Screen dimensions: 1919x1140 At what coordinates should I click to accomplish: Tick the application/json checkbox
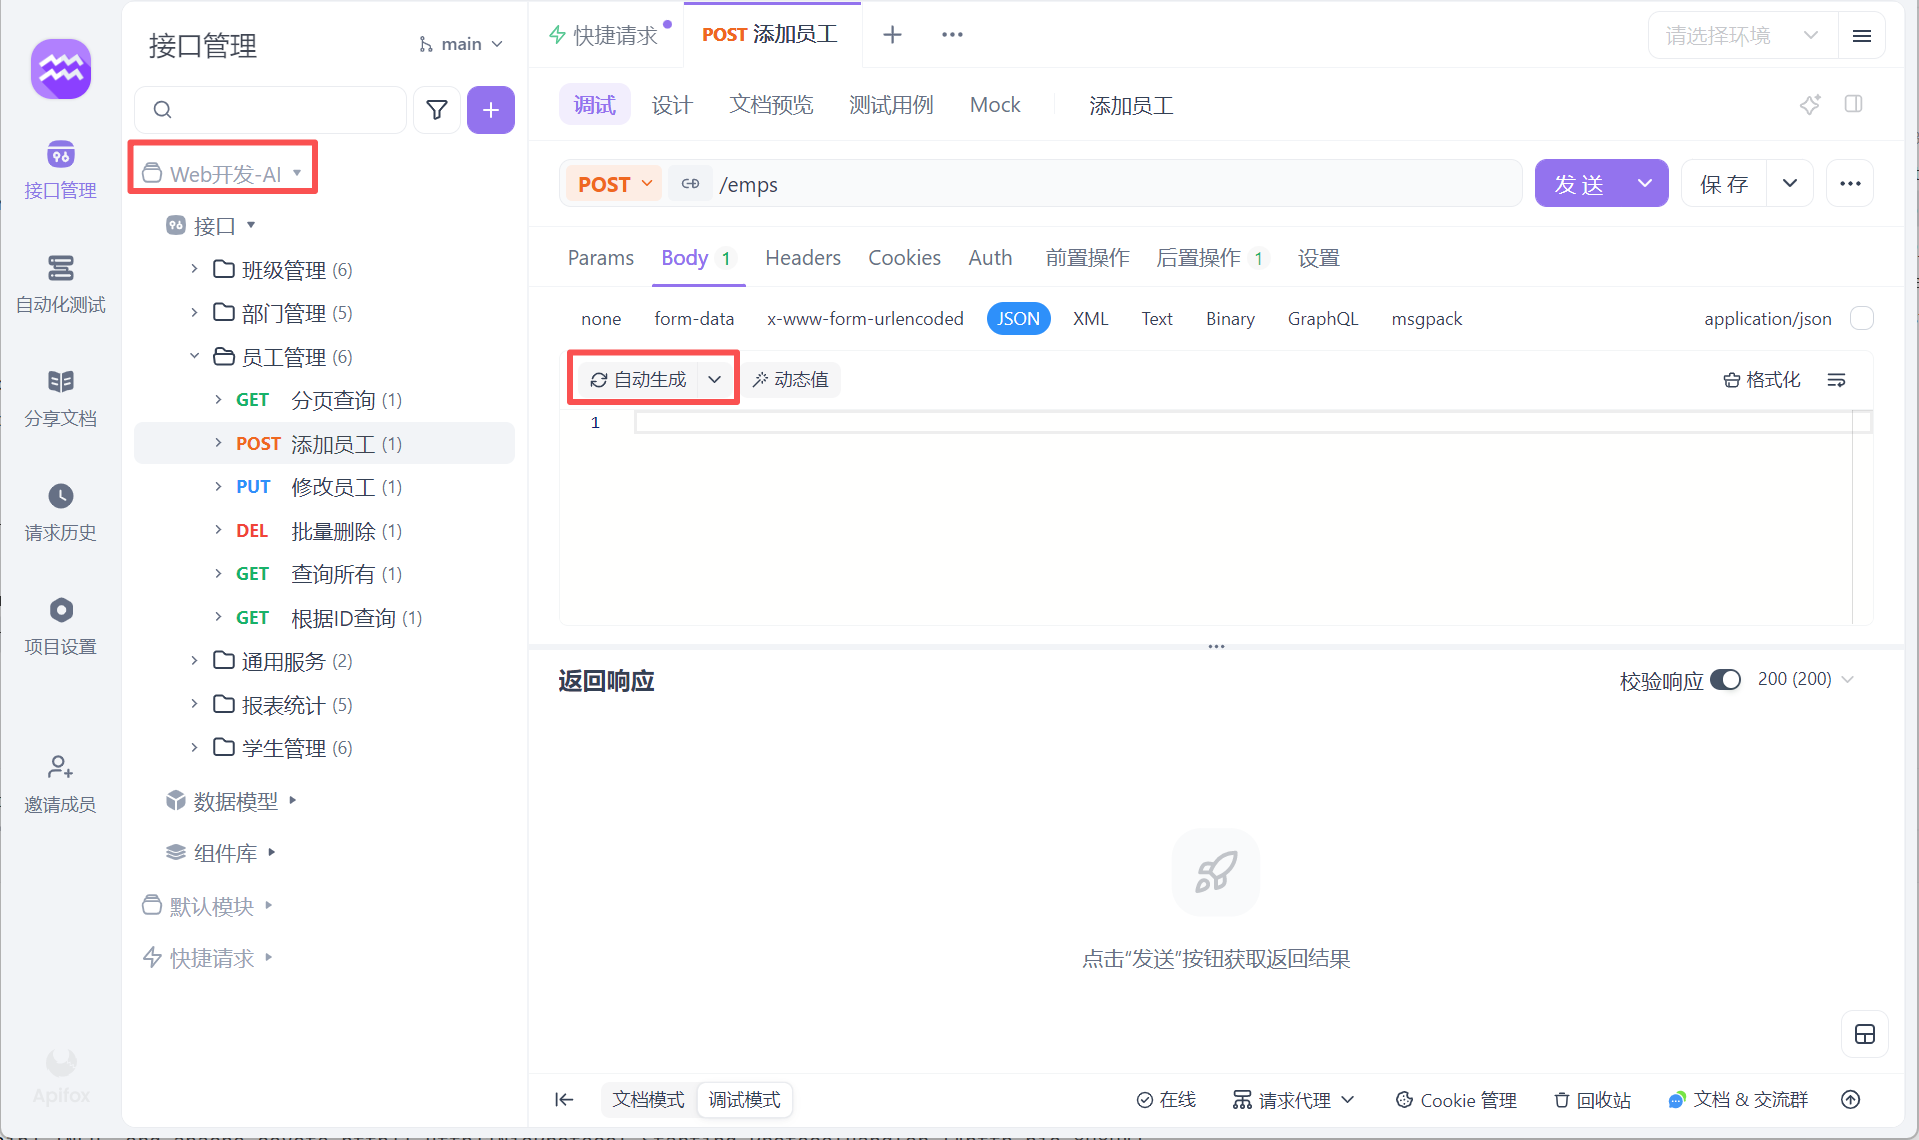coord(1862,318)
